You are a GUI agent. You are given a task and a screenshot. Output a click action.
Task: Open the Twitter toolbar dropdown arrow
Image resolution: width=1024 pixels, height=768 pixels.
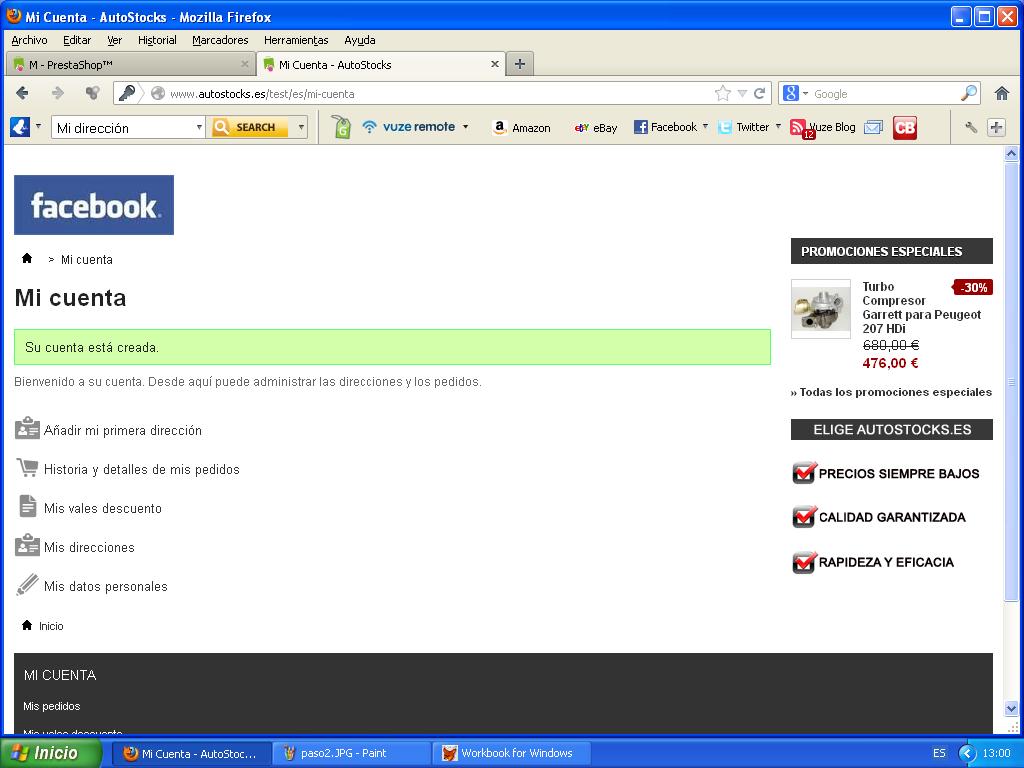(x=778, y=126)
